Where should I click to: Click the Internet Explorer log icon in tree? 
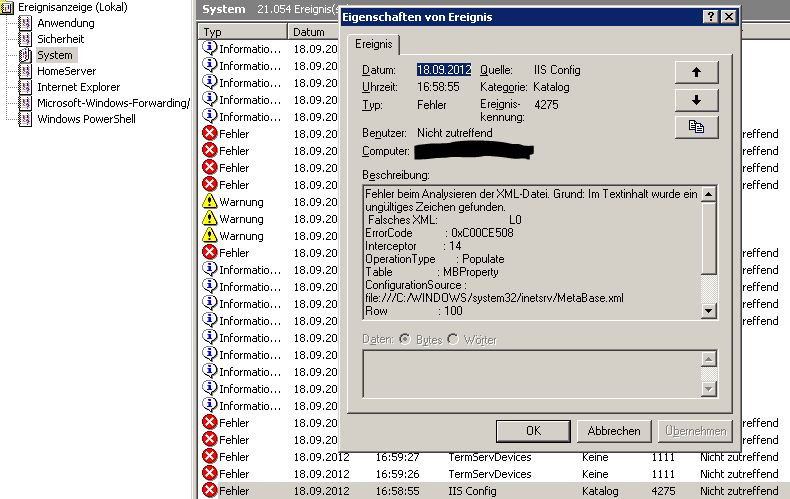click(26, 87)
